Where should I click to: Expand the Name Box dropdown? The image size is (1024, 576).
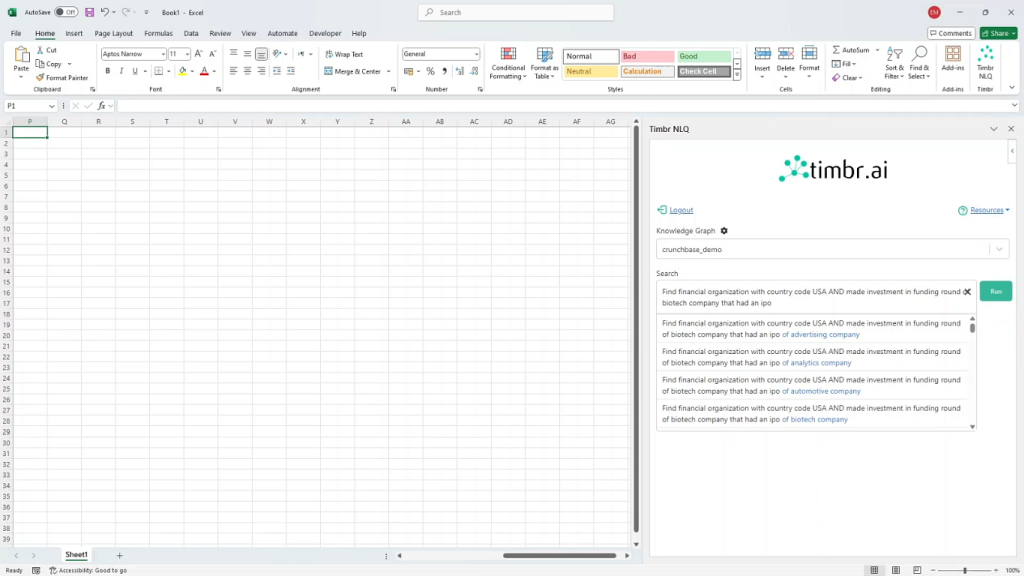point(52,106)
